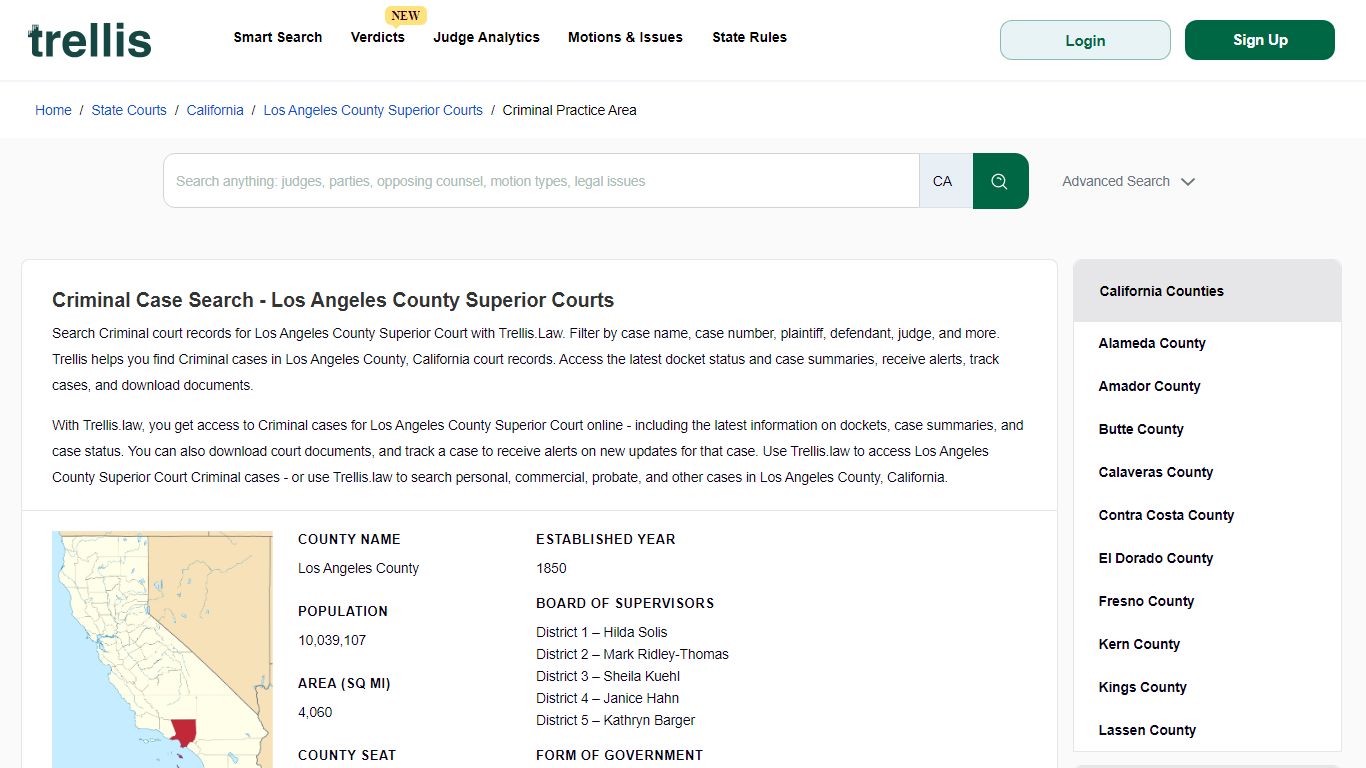Click the California county map thumbnail
The height and width of the screenshot is (768, 1366).
[x=162, y=650]
